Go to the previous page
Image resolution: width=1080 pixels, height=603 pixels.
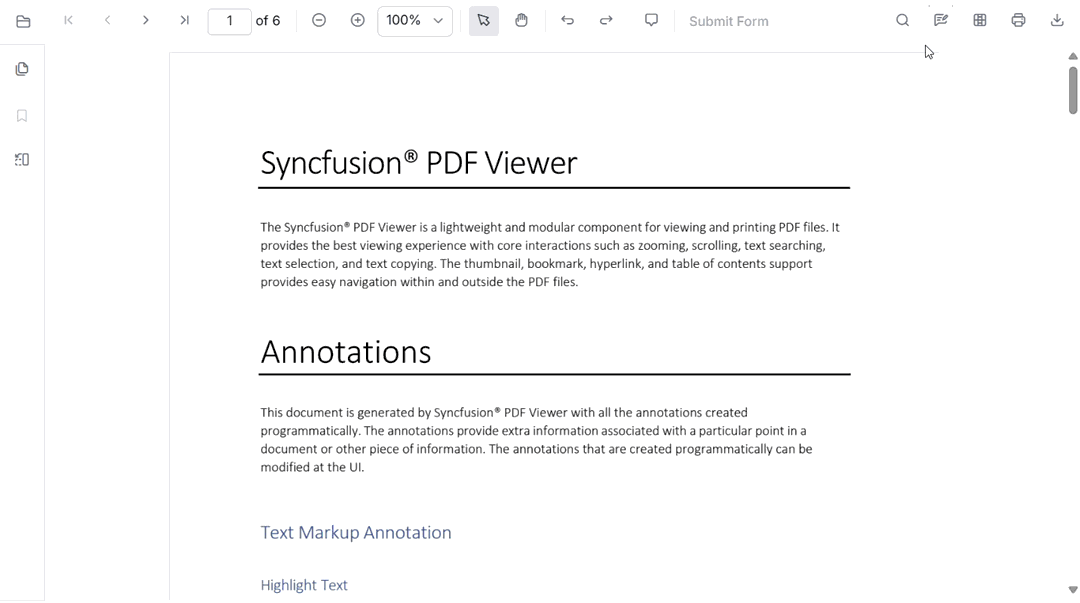tap(107, 21)
